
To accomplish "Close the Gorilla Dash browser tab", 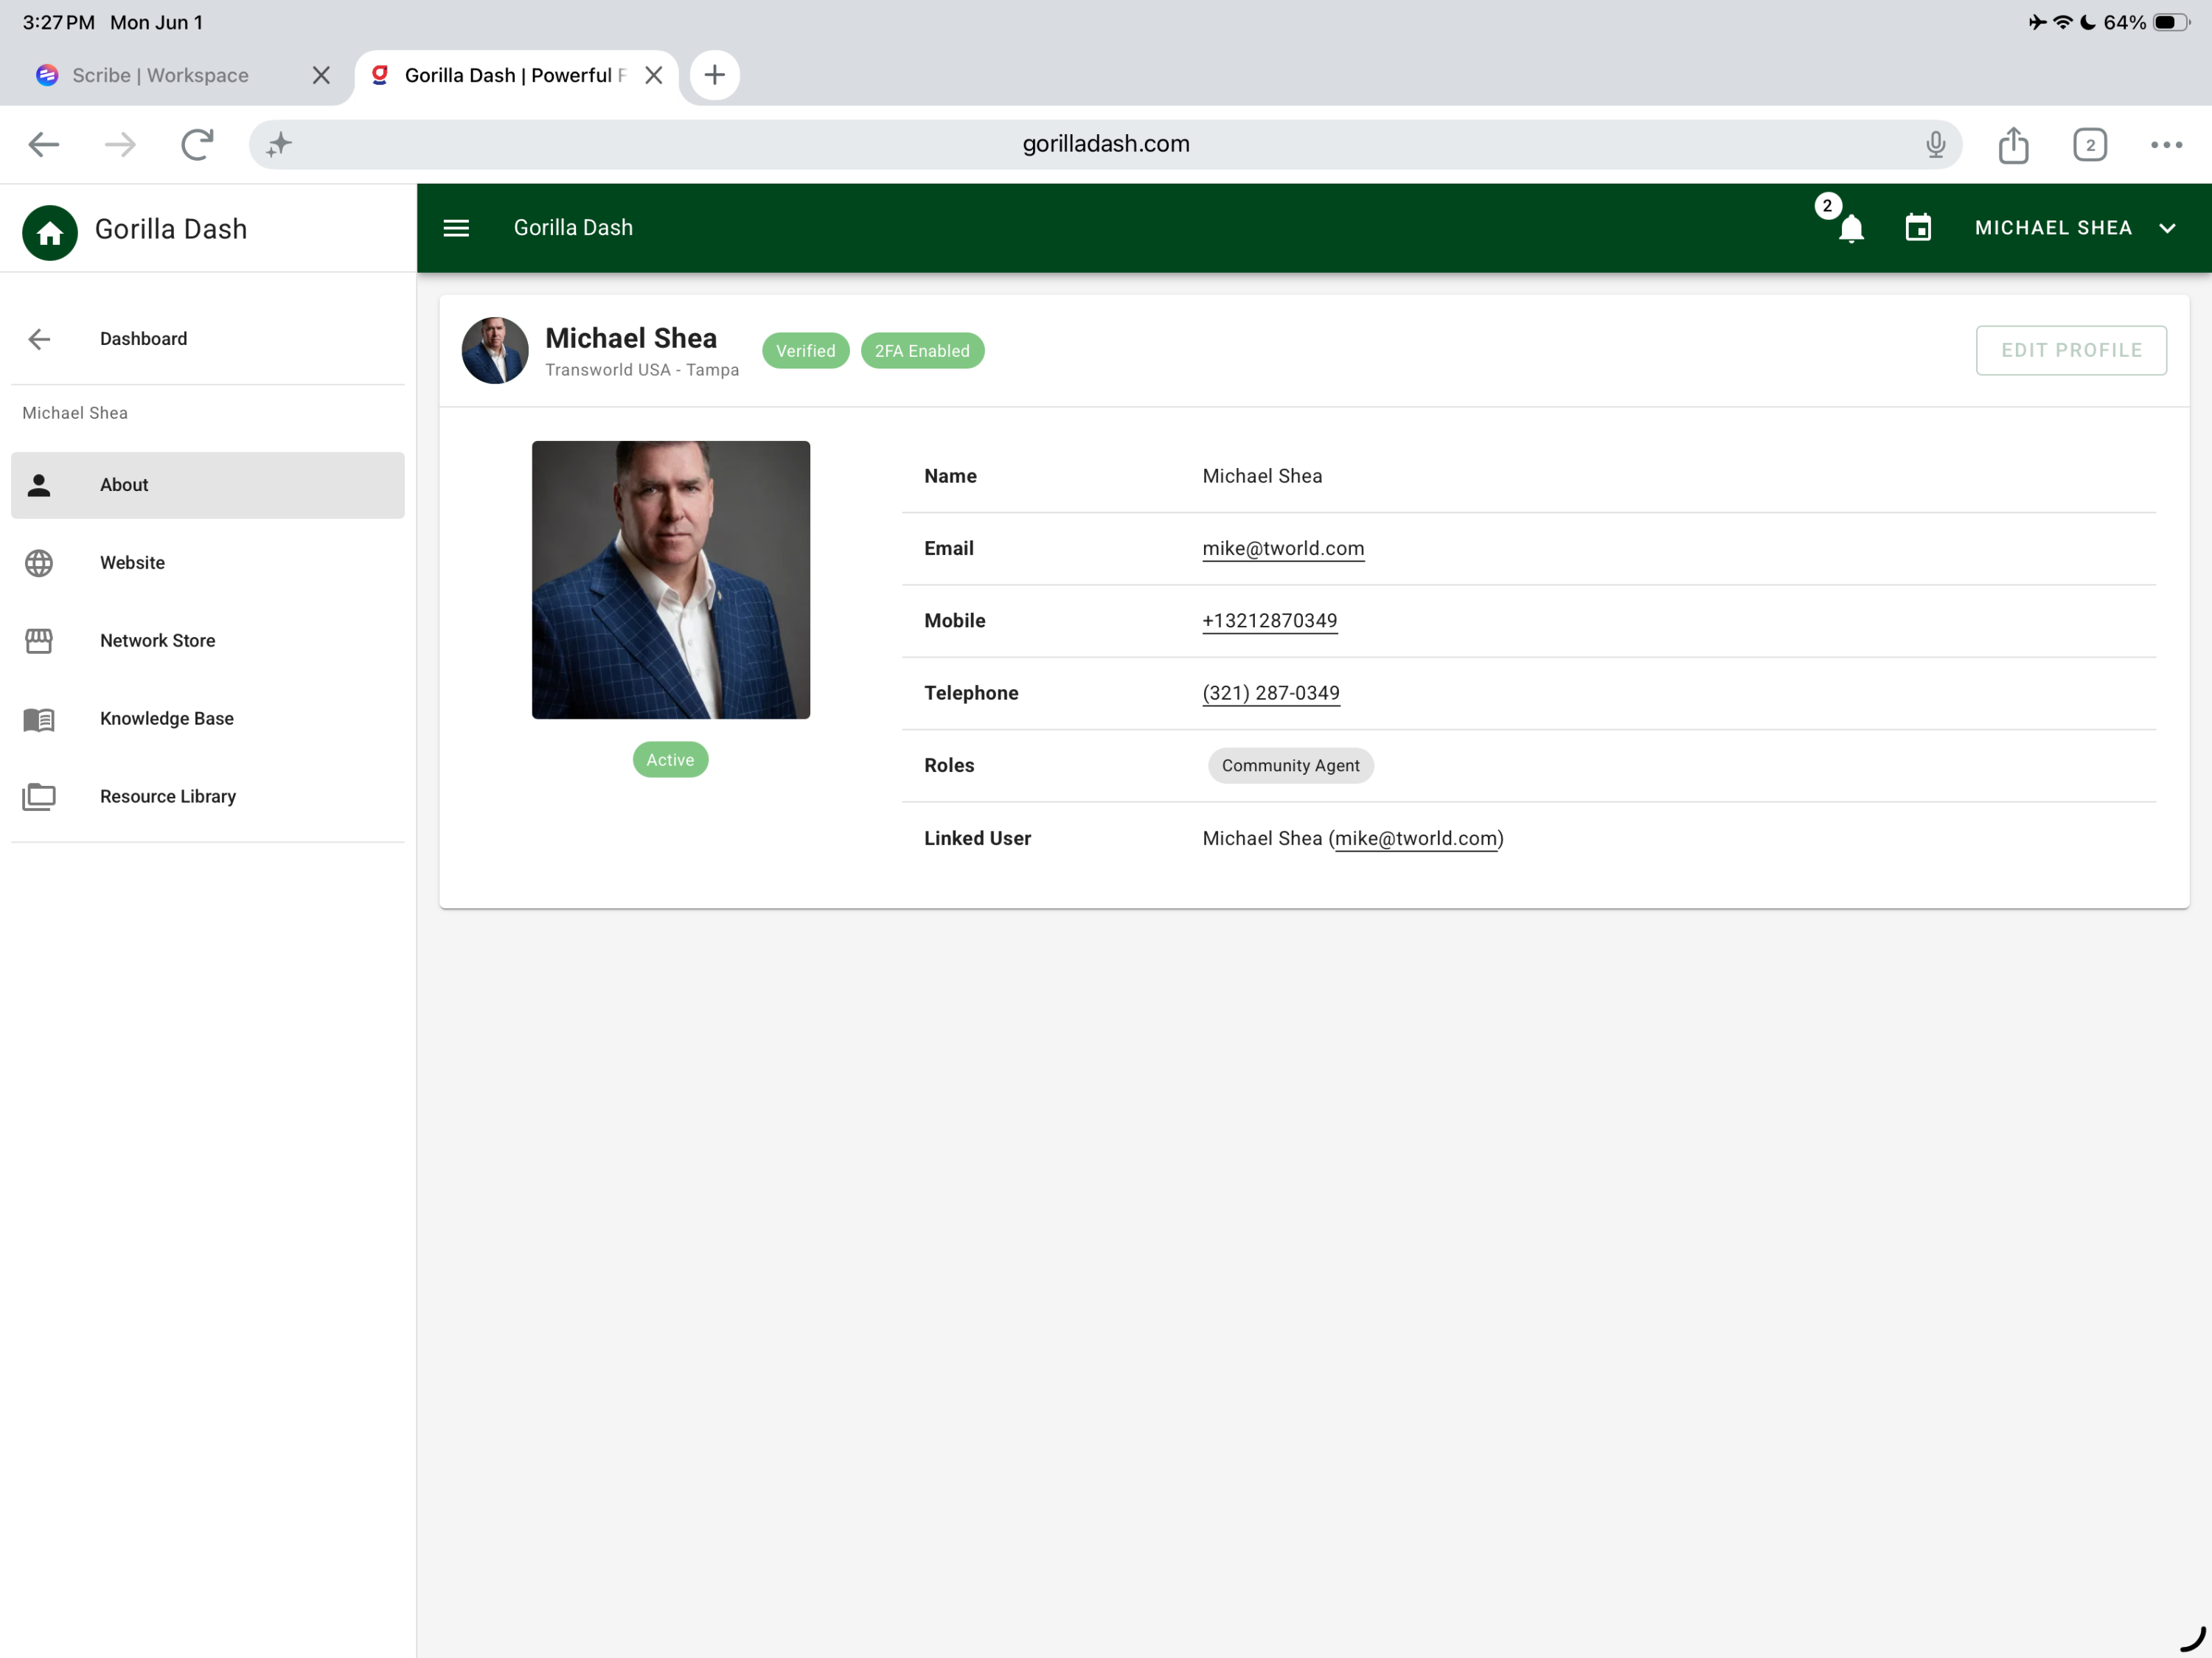I will (653, 75).
